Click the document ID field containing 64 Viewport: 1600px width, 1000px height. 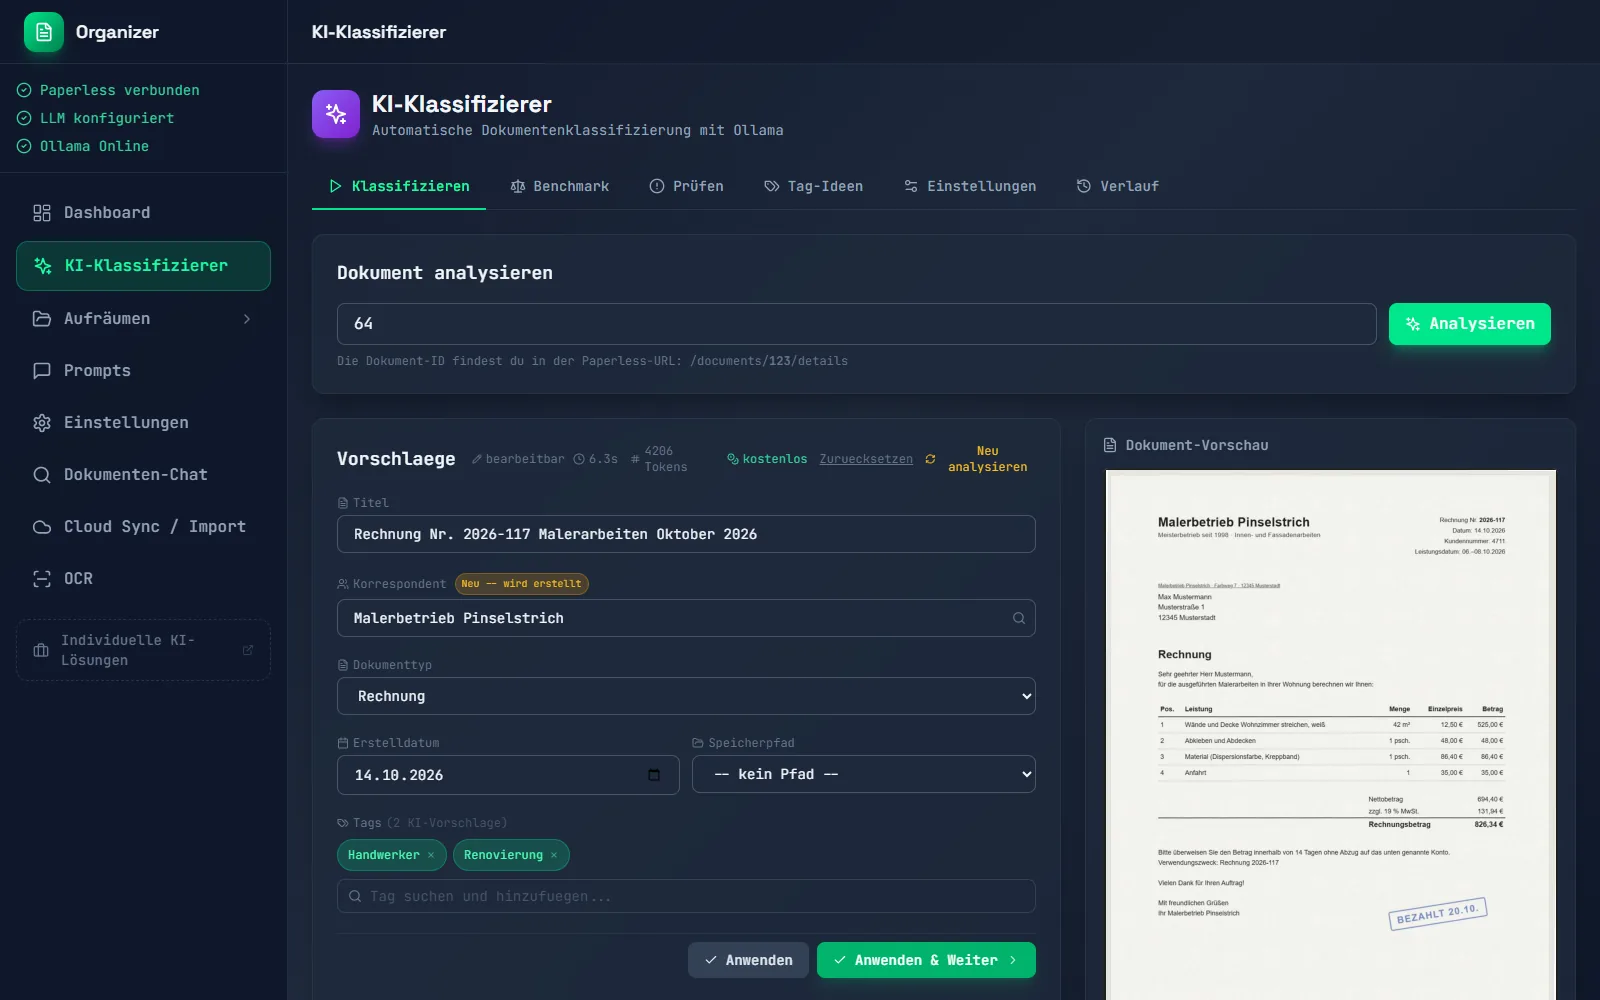[x=856, y=324]
